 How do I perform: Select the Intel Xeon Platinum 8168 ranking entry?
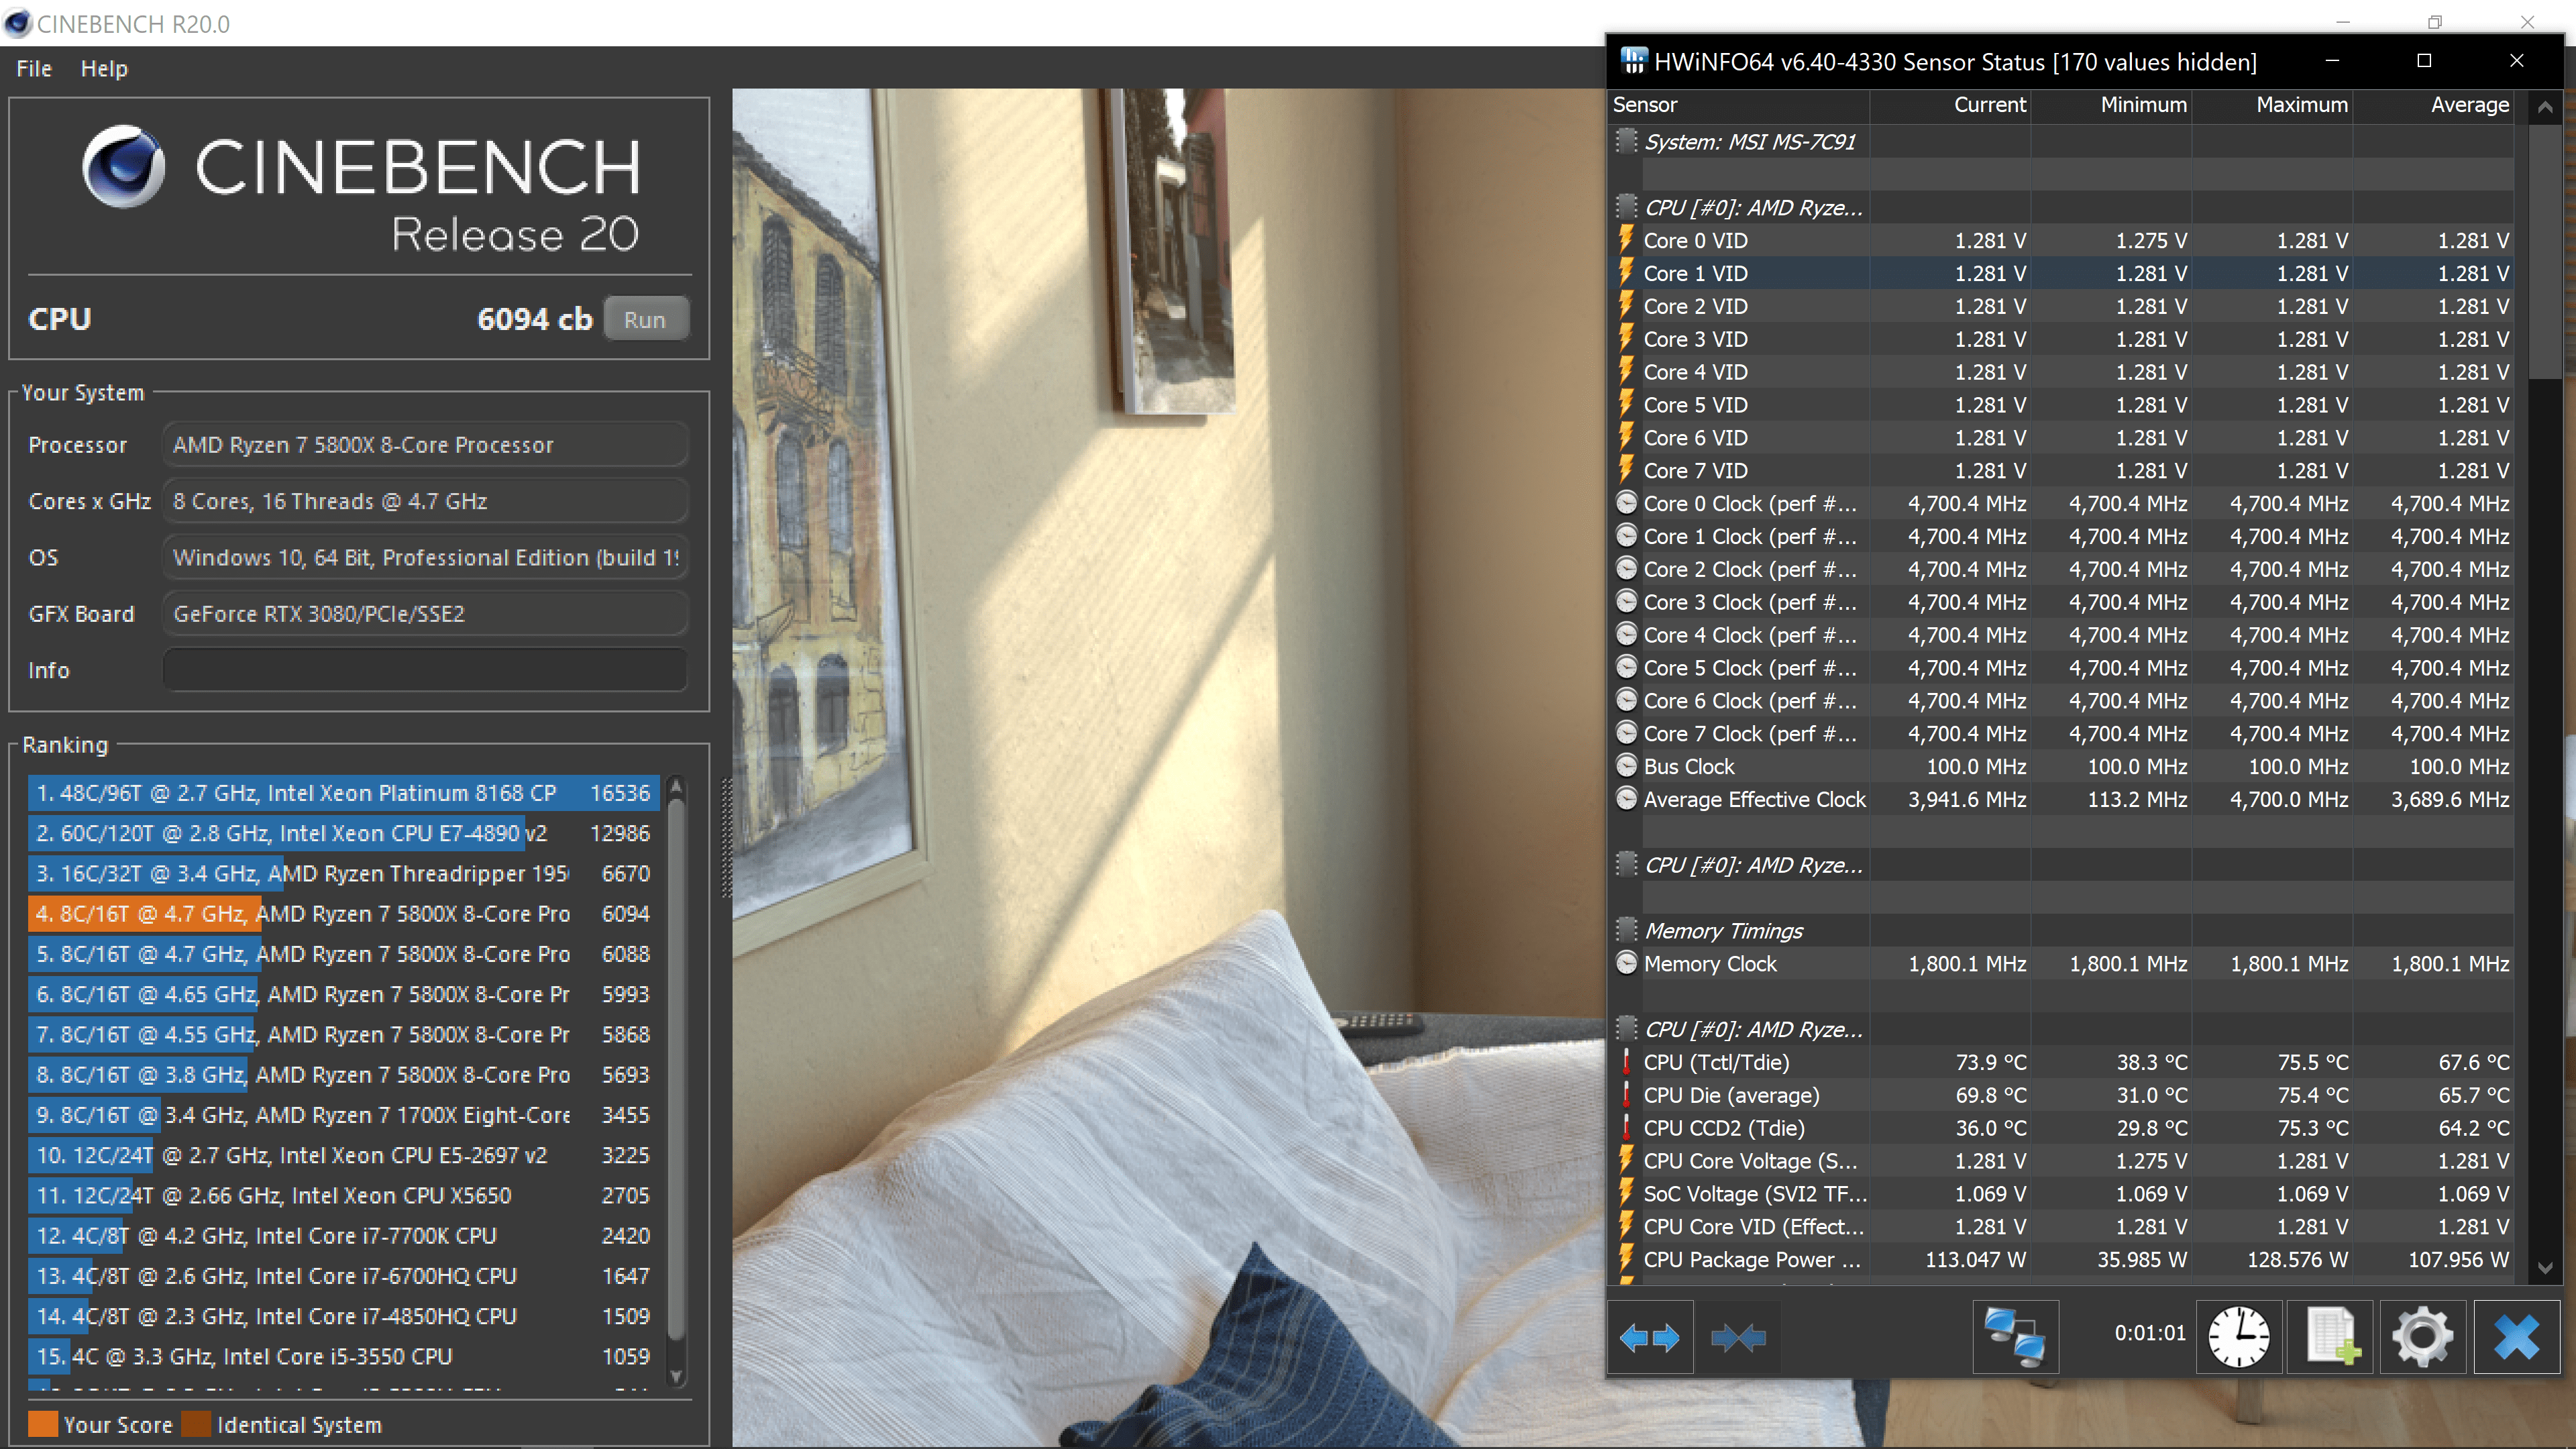343,793
